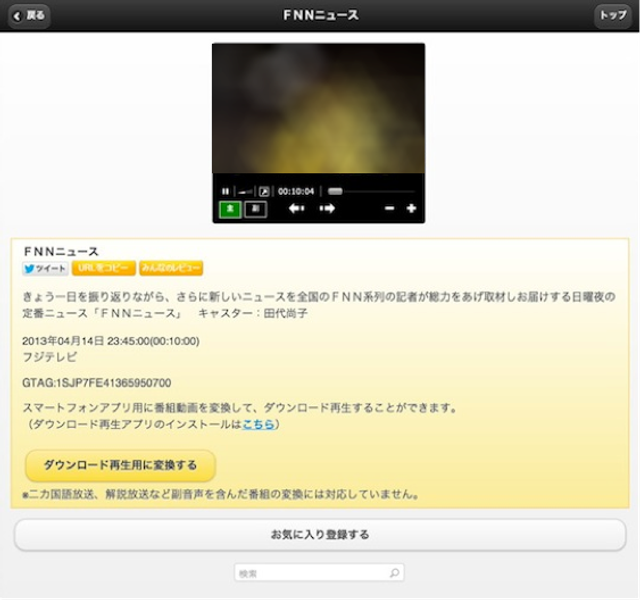Viewport: 640px width, 600px height.
Task: Open みんなのレビュー reviews
Action: [171, 268]
